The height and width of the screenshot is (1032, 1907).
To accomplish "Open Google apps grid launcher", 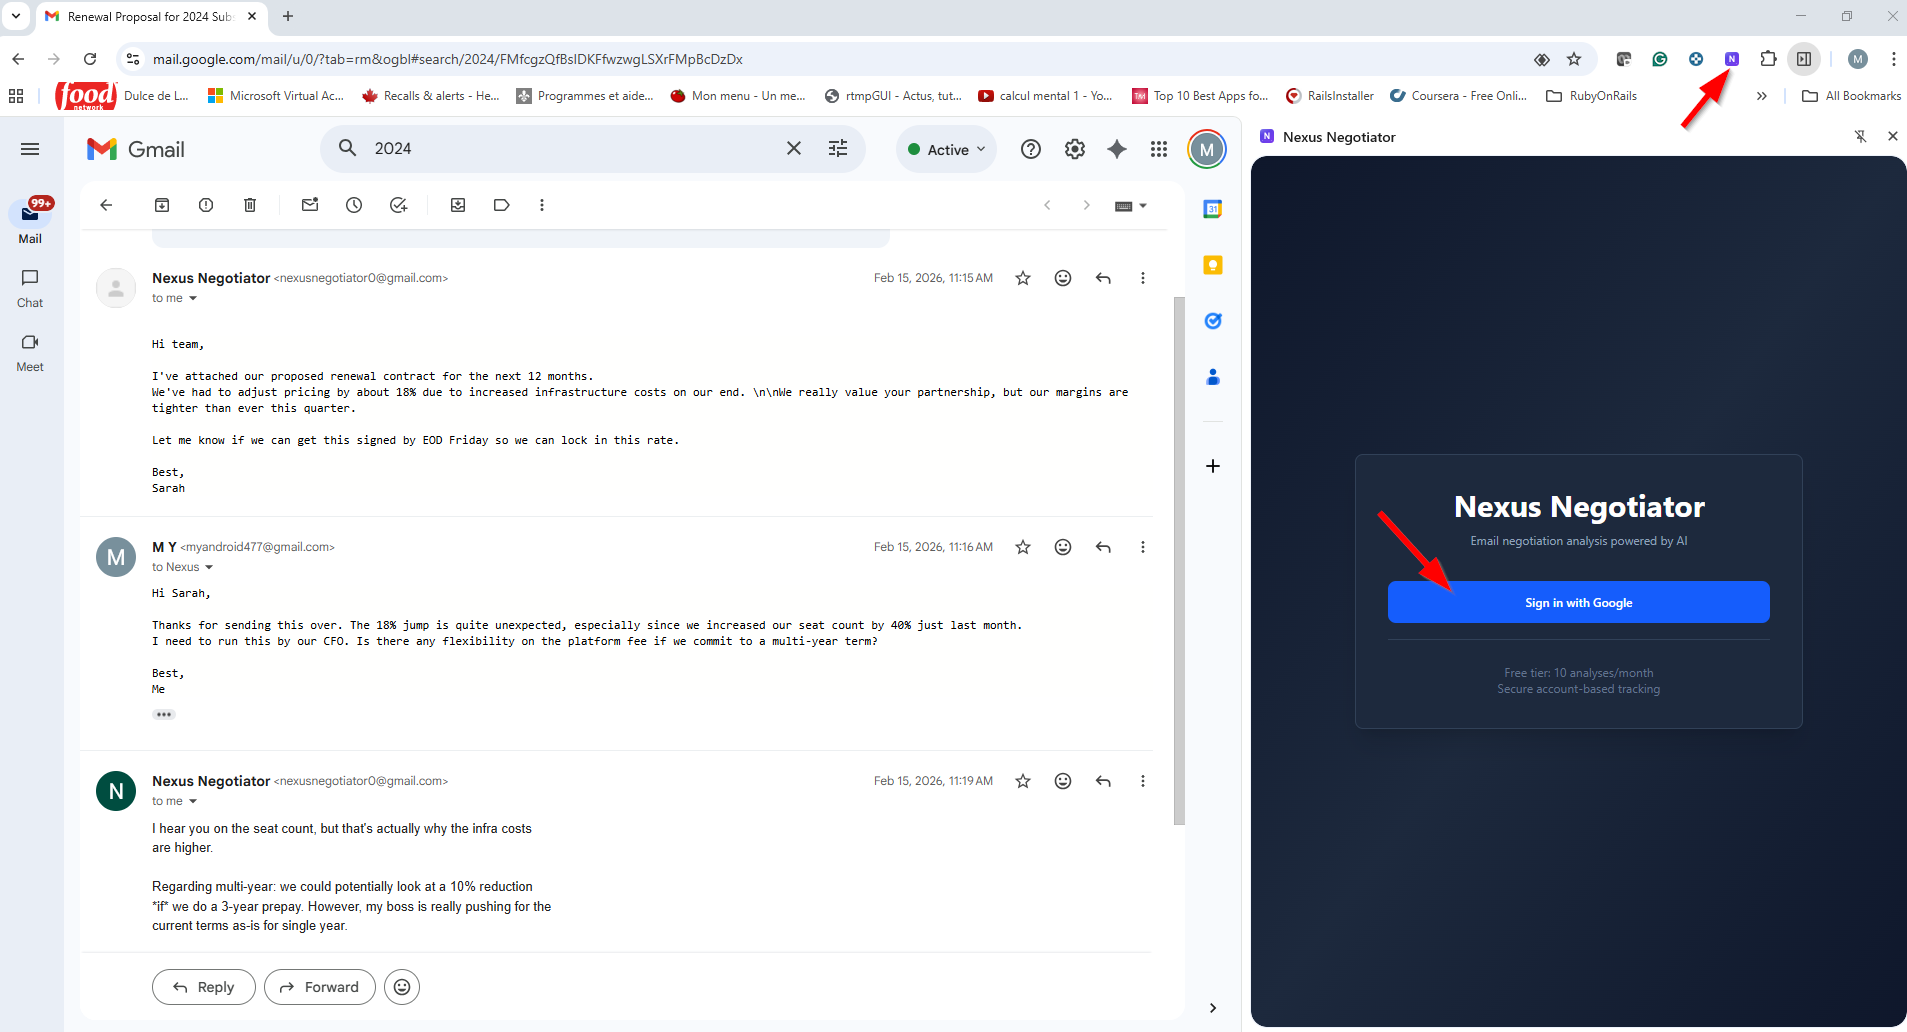I will click(1159, 149).
